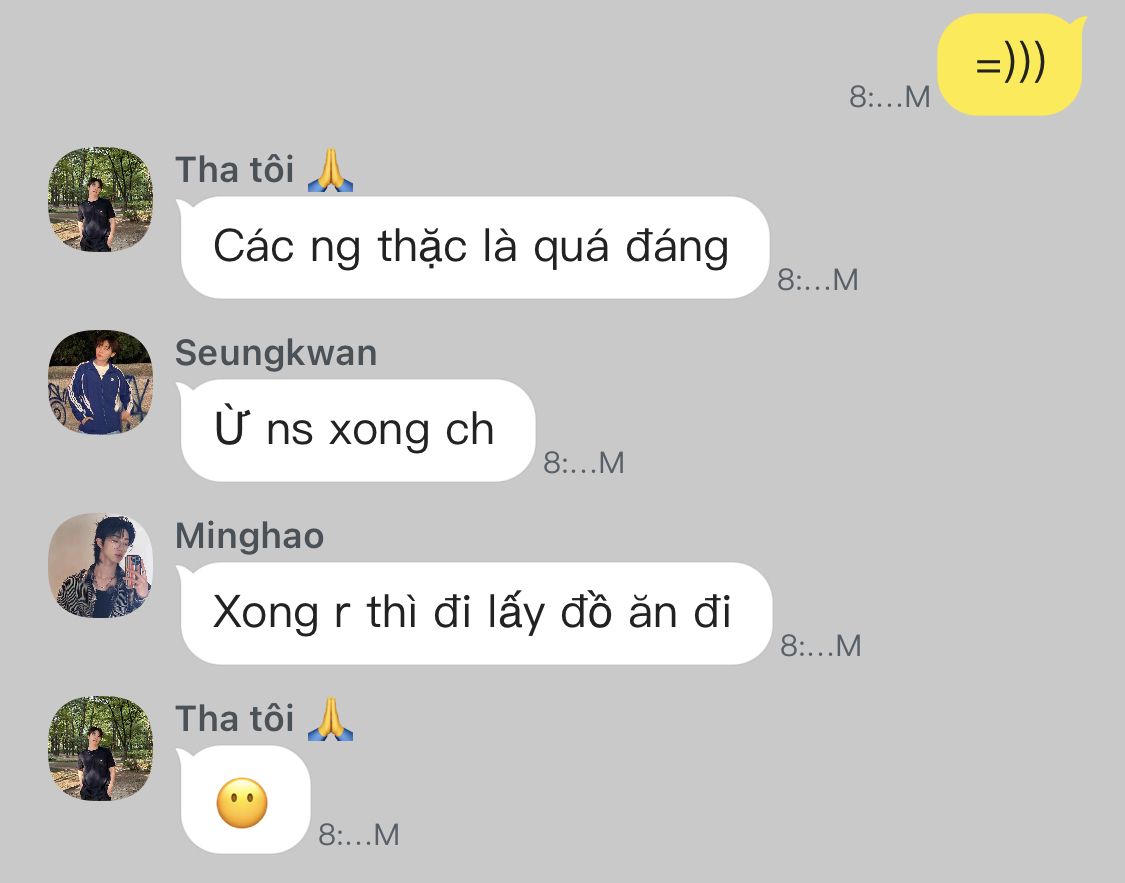Tap the Tha tôi avatar beside "Các ng thặc là quá đáng"
This screenshot has height=883, width=1125.
(x=100, y=199)
